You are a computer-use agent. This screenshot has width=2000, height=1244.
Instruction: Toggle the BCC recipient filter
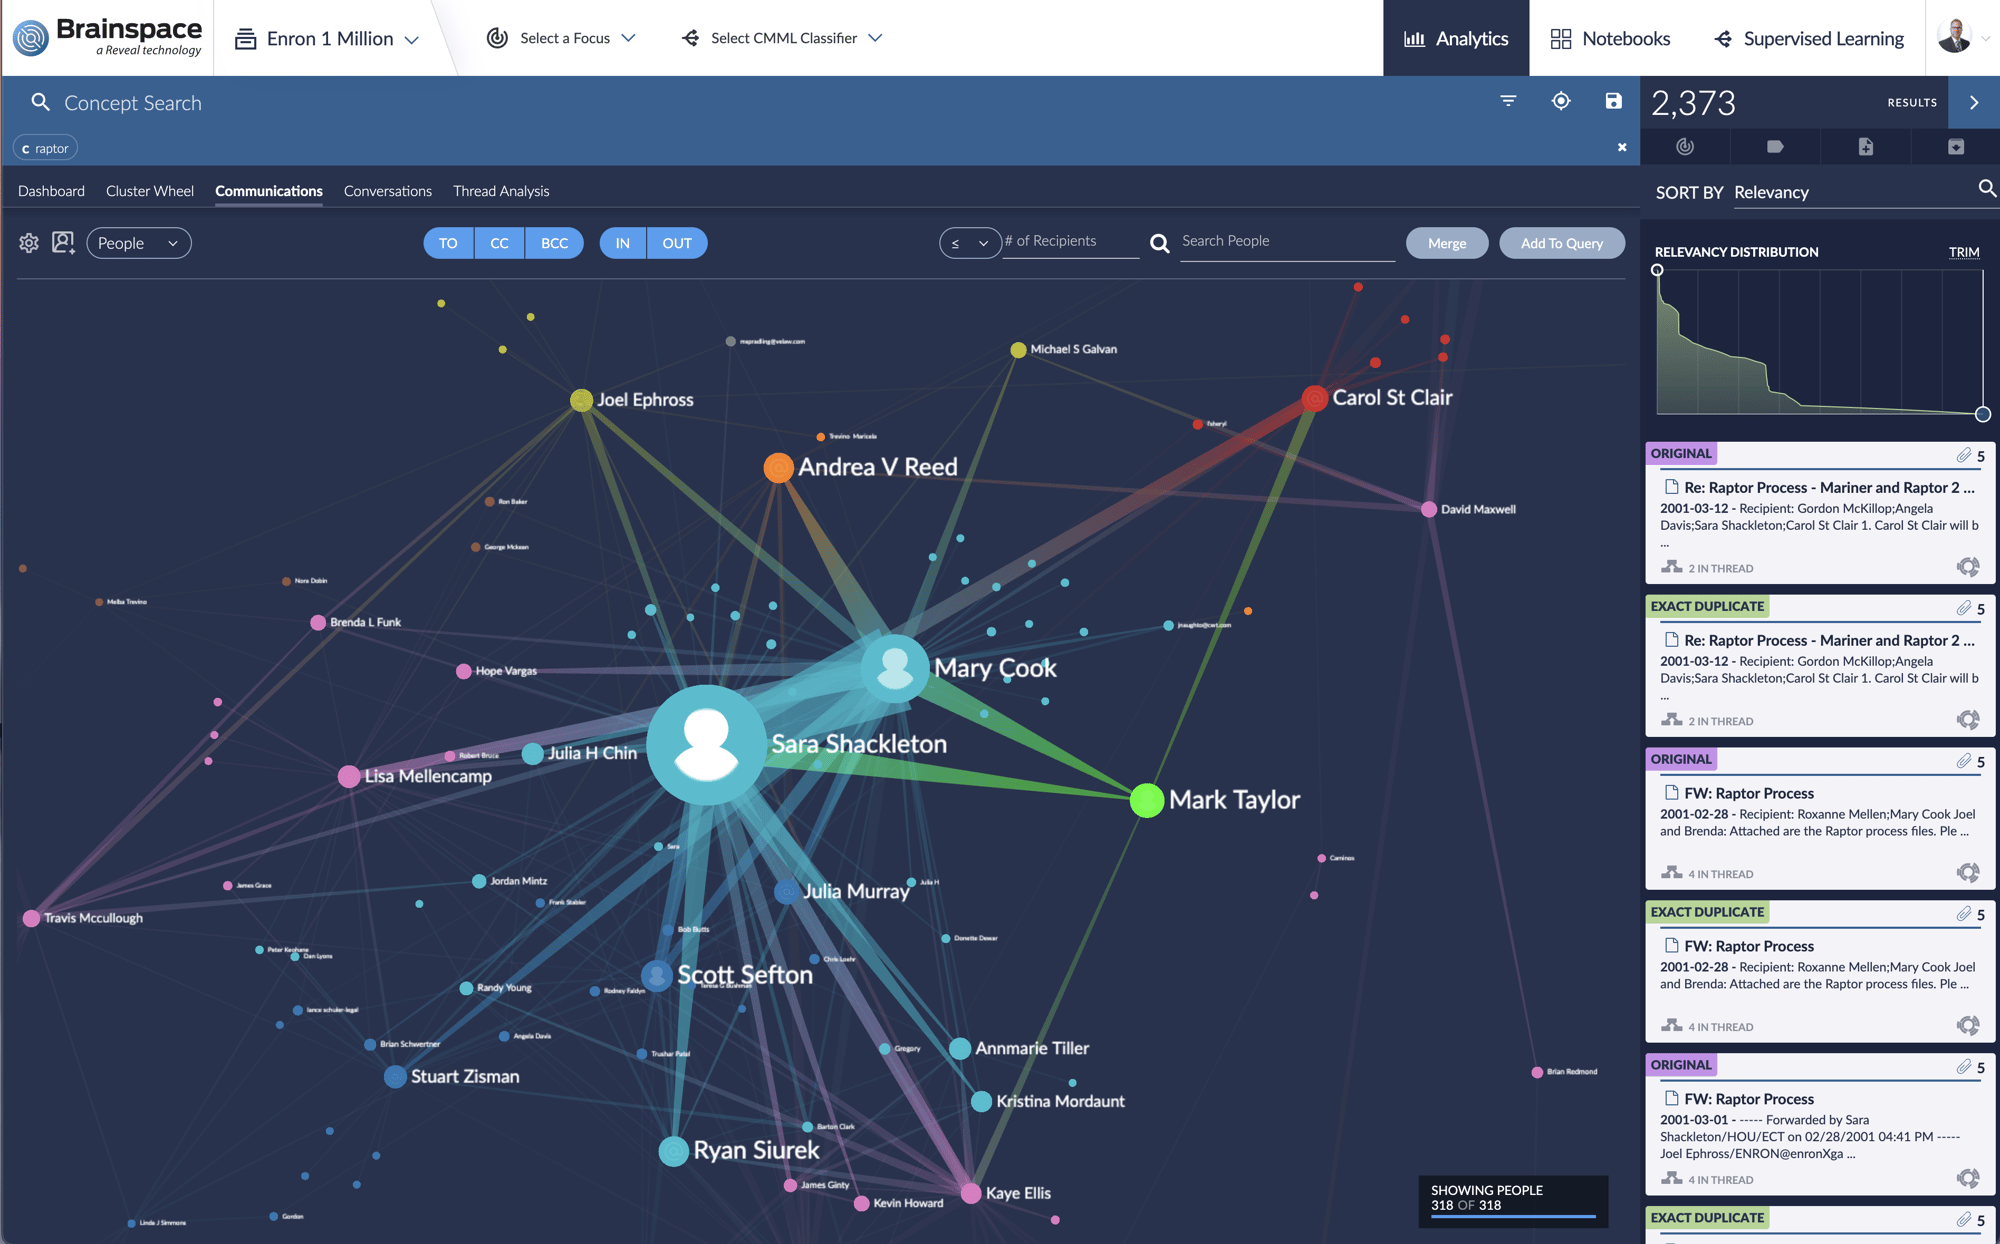point(554,243)
